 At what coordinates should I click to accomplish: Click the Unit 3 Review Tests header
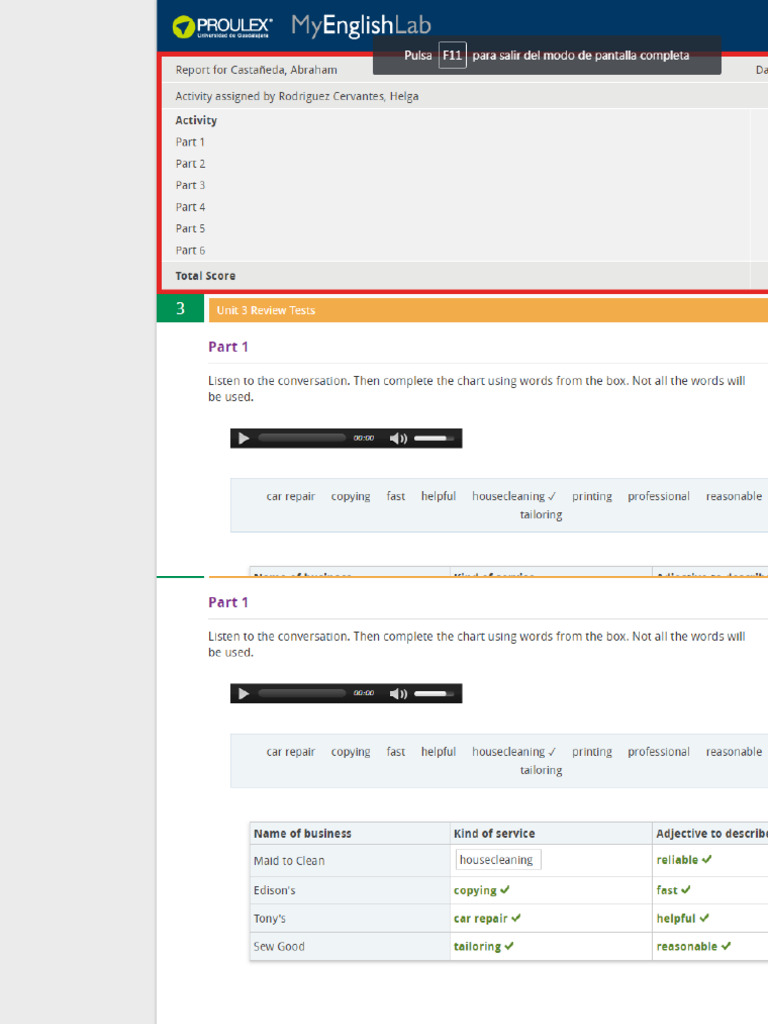[x=266, y=310]
